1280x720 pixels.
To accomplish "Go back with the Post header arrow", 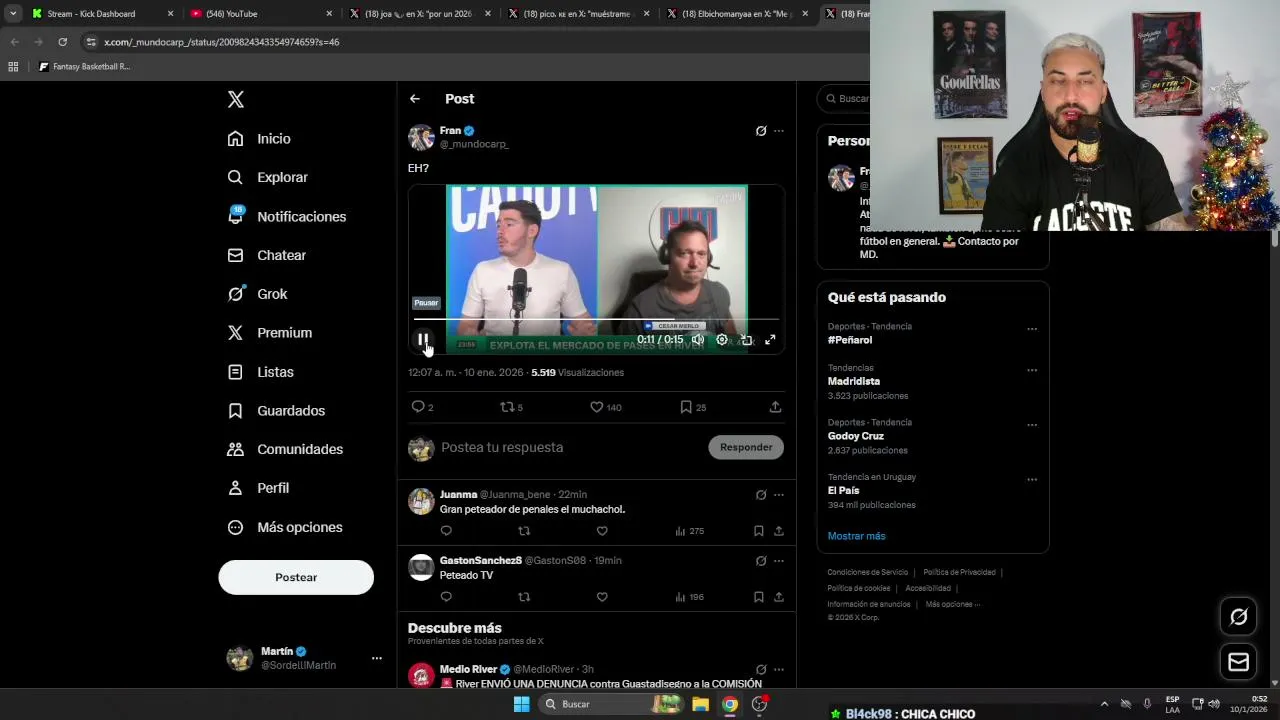I will 415,99.
